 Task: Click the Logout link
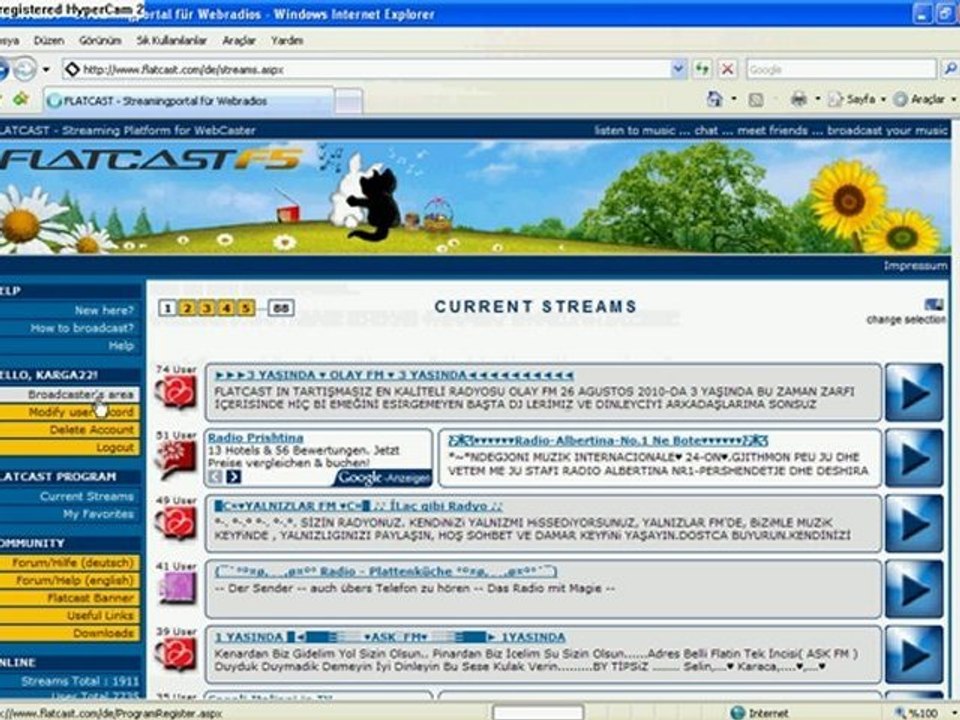click(x=70, y=448)
